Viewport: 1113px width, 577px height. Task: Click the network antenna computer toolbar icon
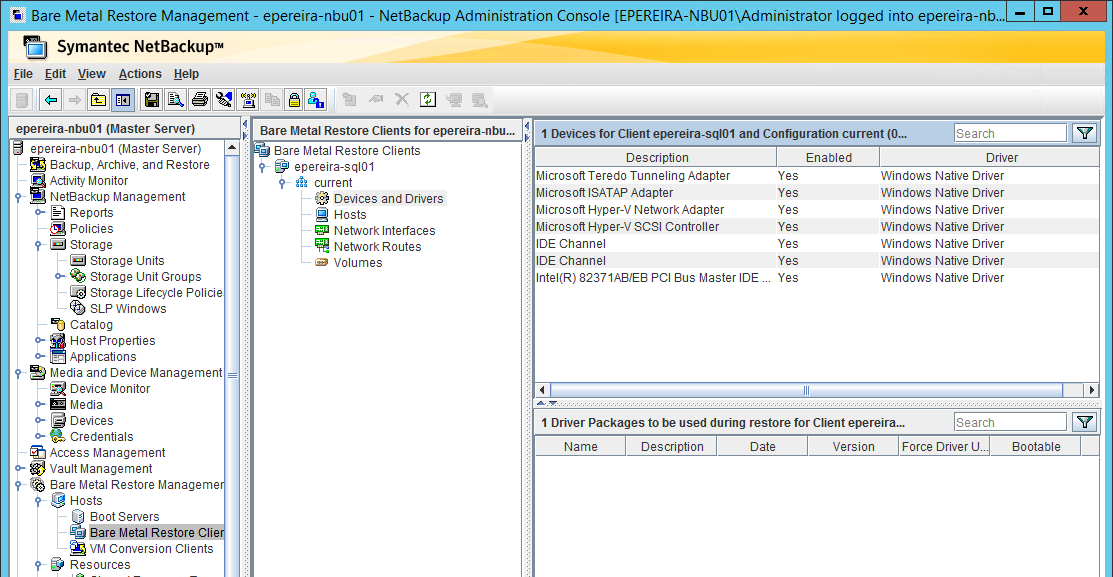tap(248, 100)
